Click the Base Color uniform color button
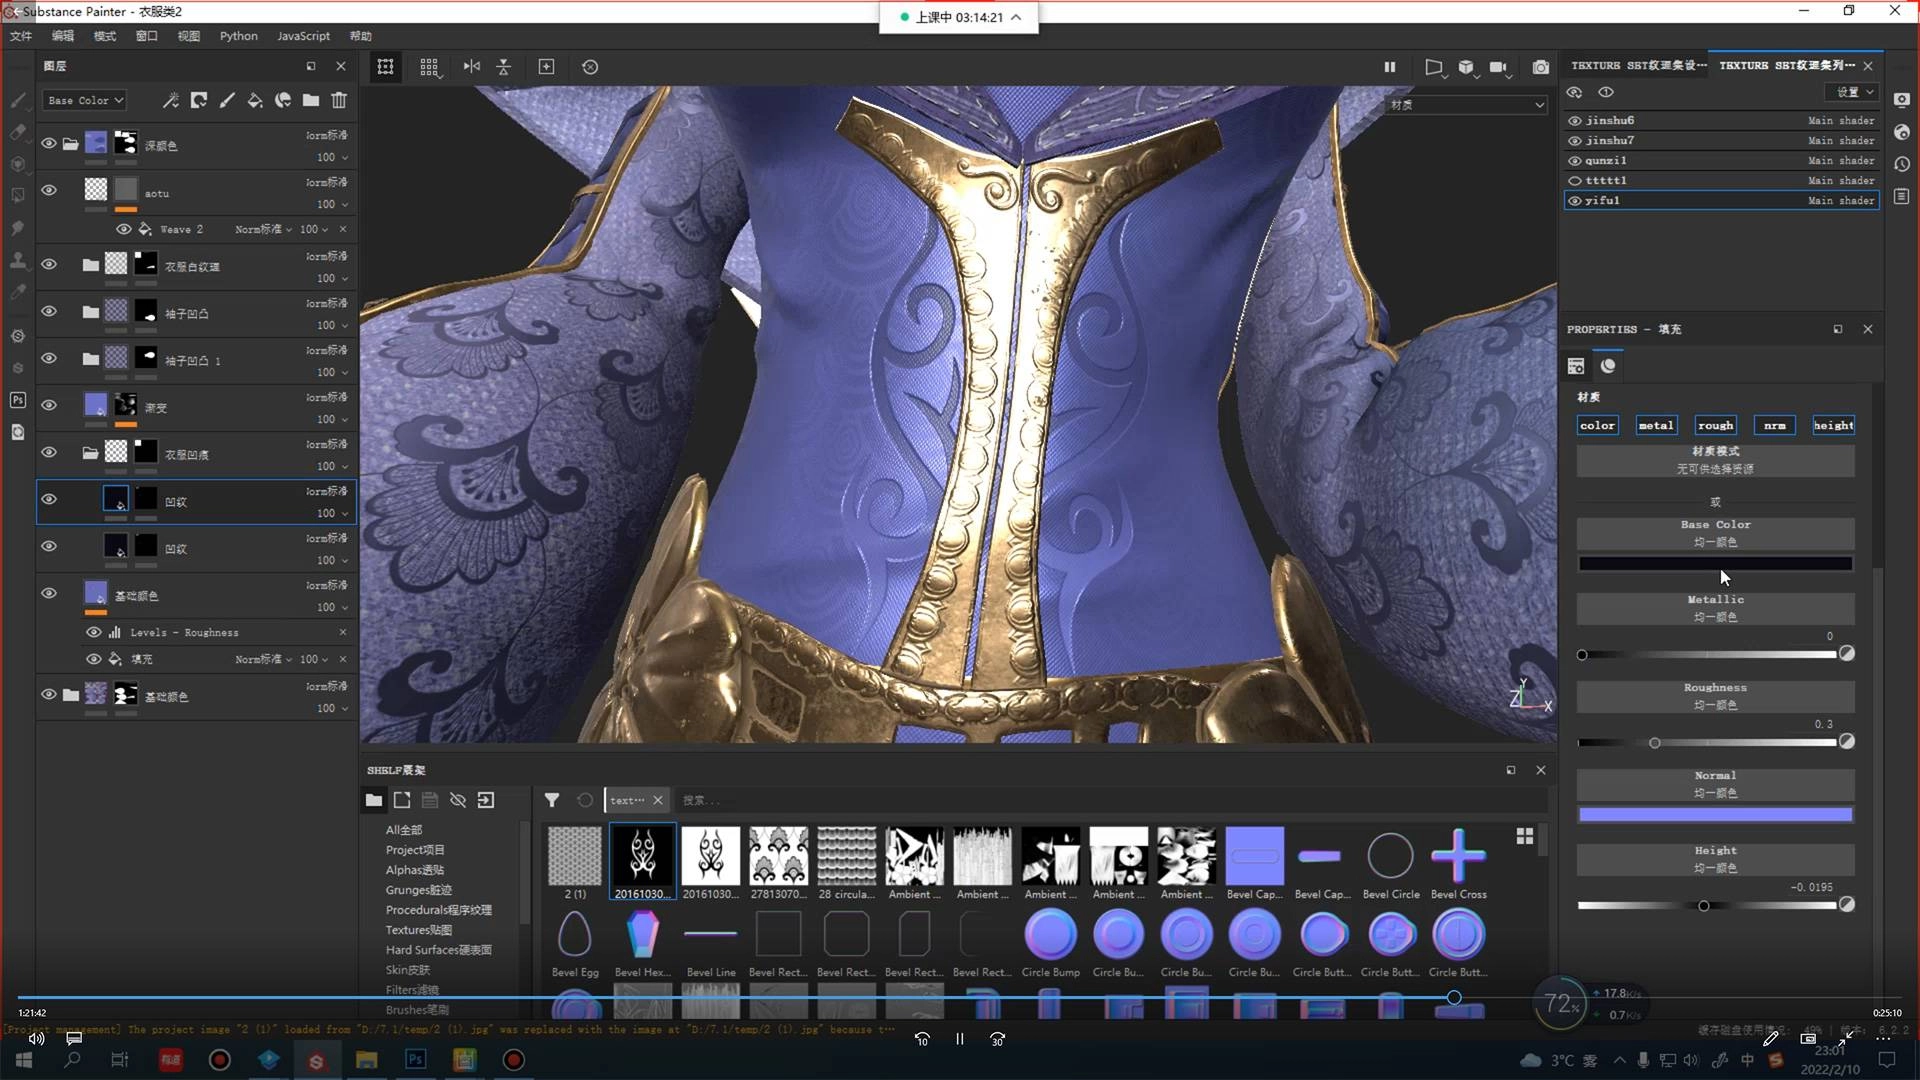 click(1715, 533)
